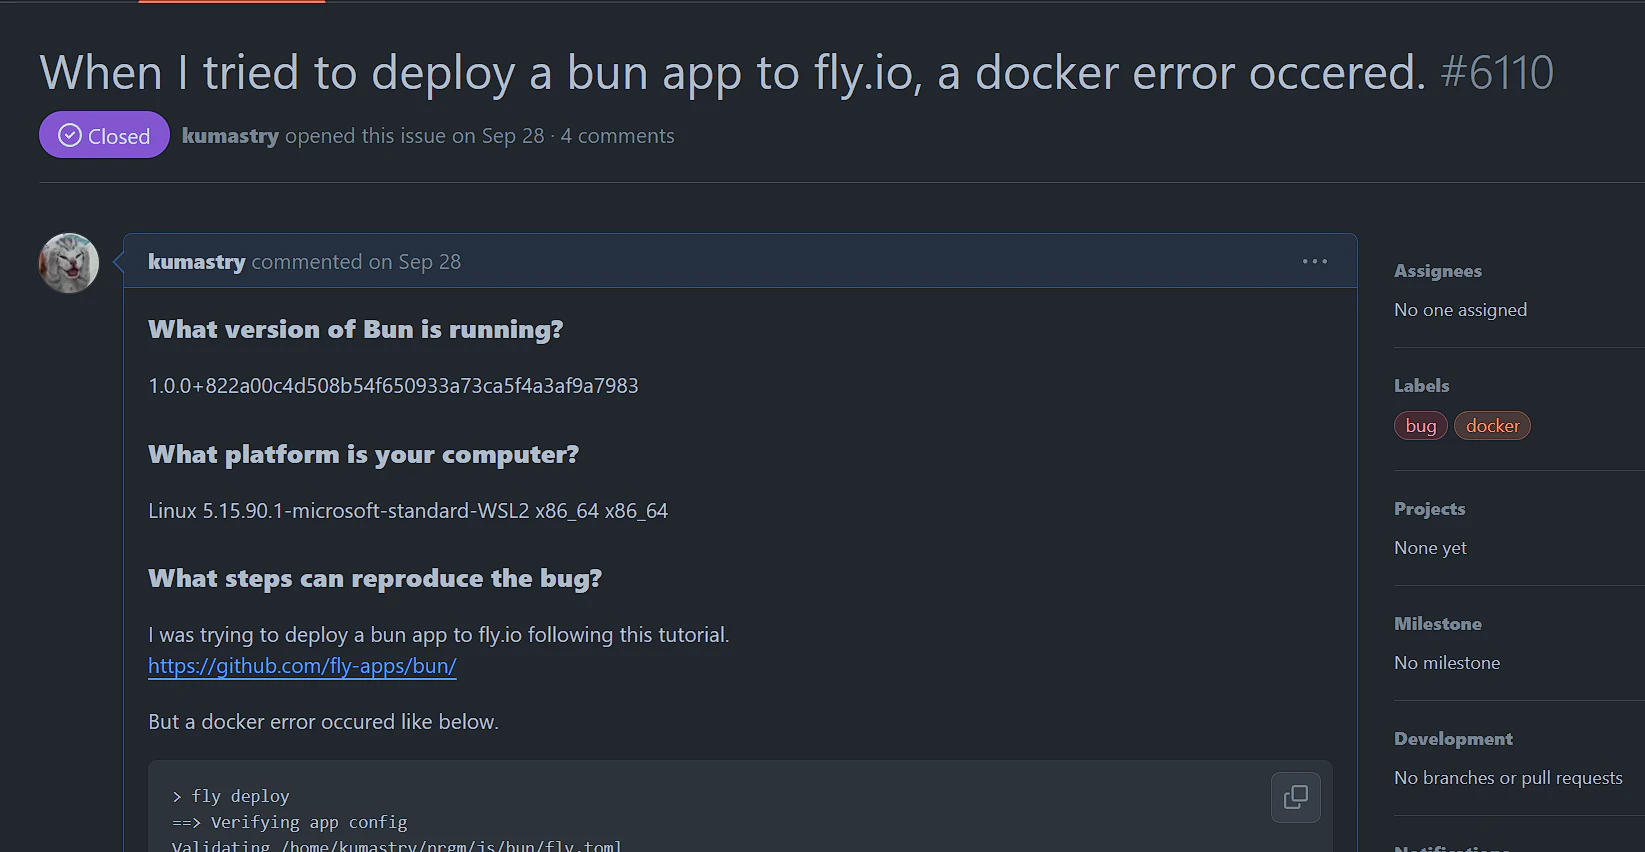The height and width of the screenshot is (852, 1645).
Task: Click 'No branches or pull requests' text
Action: tap(1508, 778)
